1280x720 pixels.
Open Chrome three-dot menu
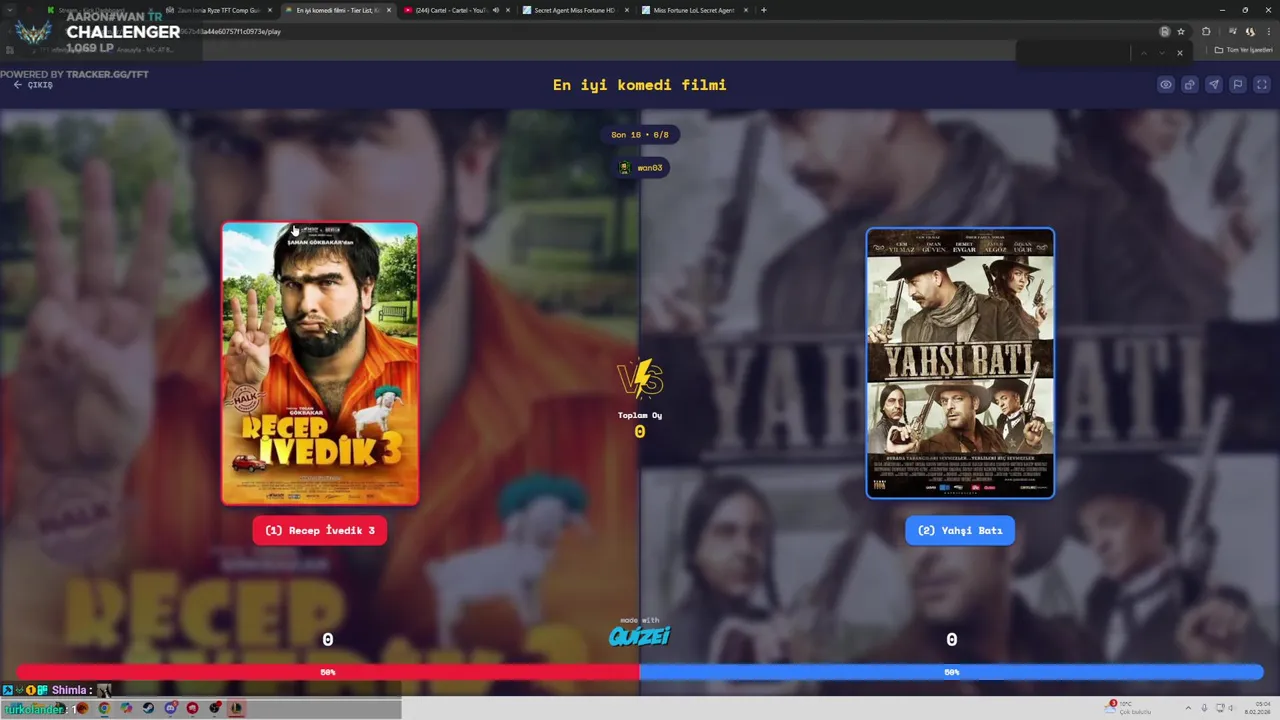(1269, 32)
